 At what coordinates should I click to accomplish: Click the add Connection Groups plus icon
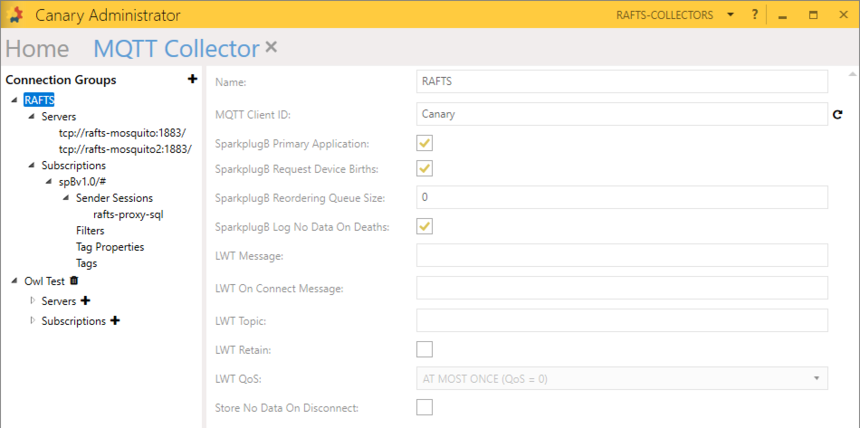[x=192, y=80]
